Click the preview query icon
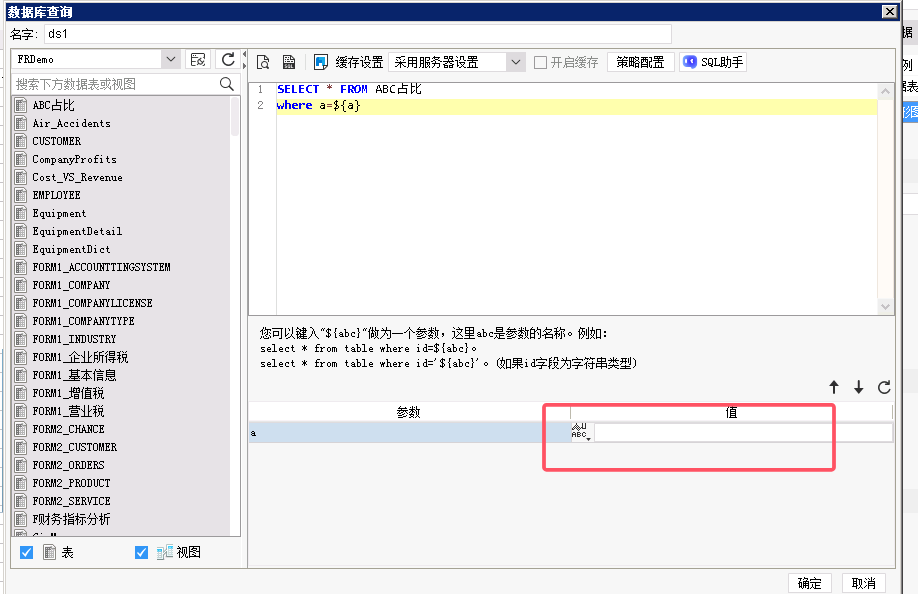918x594 pixels. click(x=263, y=62)
